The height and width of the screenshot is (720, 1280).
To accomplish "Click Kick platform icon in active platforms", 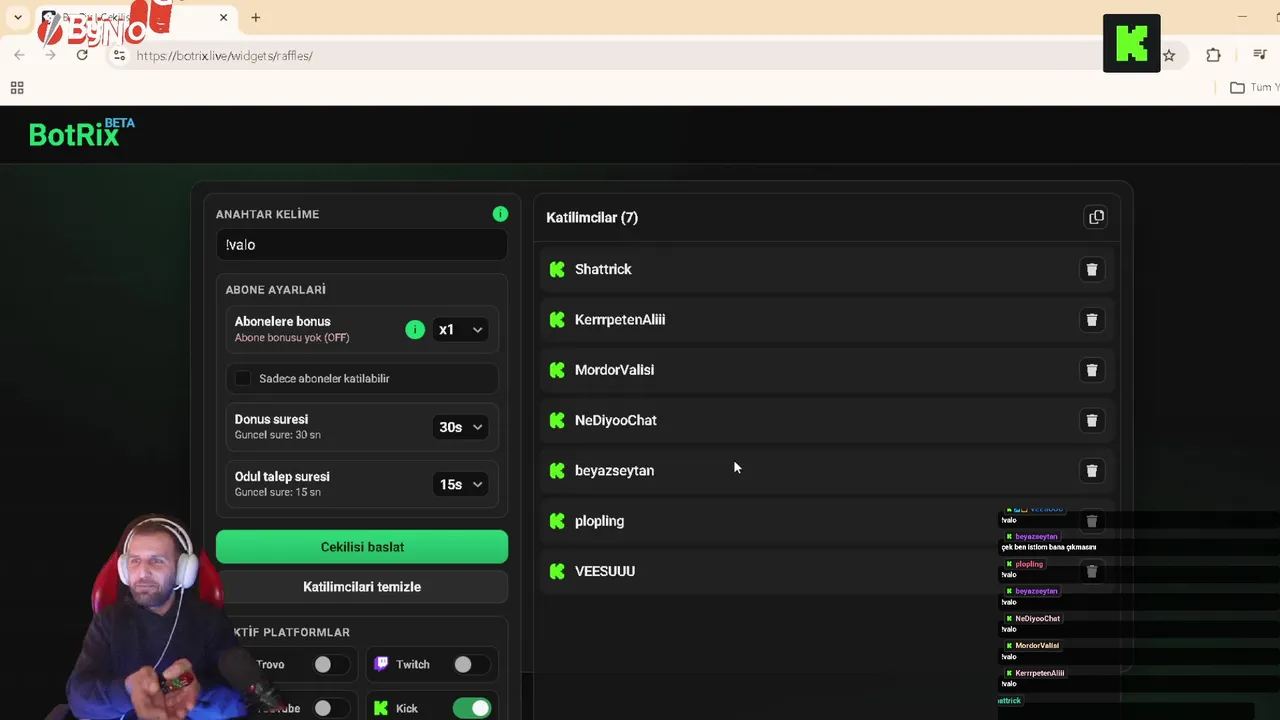I will point(381,708).
